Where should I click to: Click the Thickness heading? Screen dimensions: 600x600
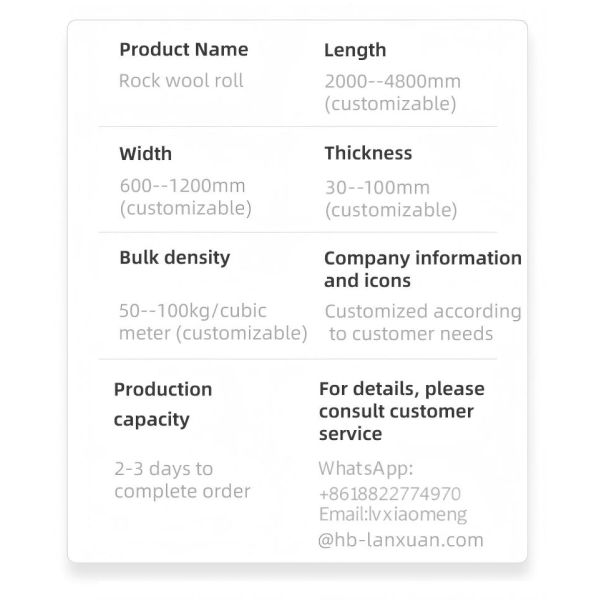pos(368,153)
